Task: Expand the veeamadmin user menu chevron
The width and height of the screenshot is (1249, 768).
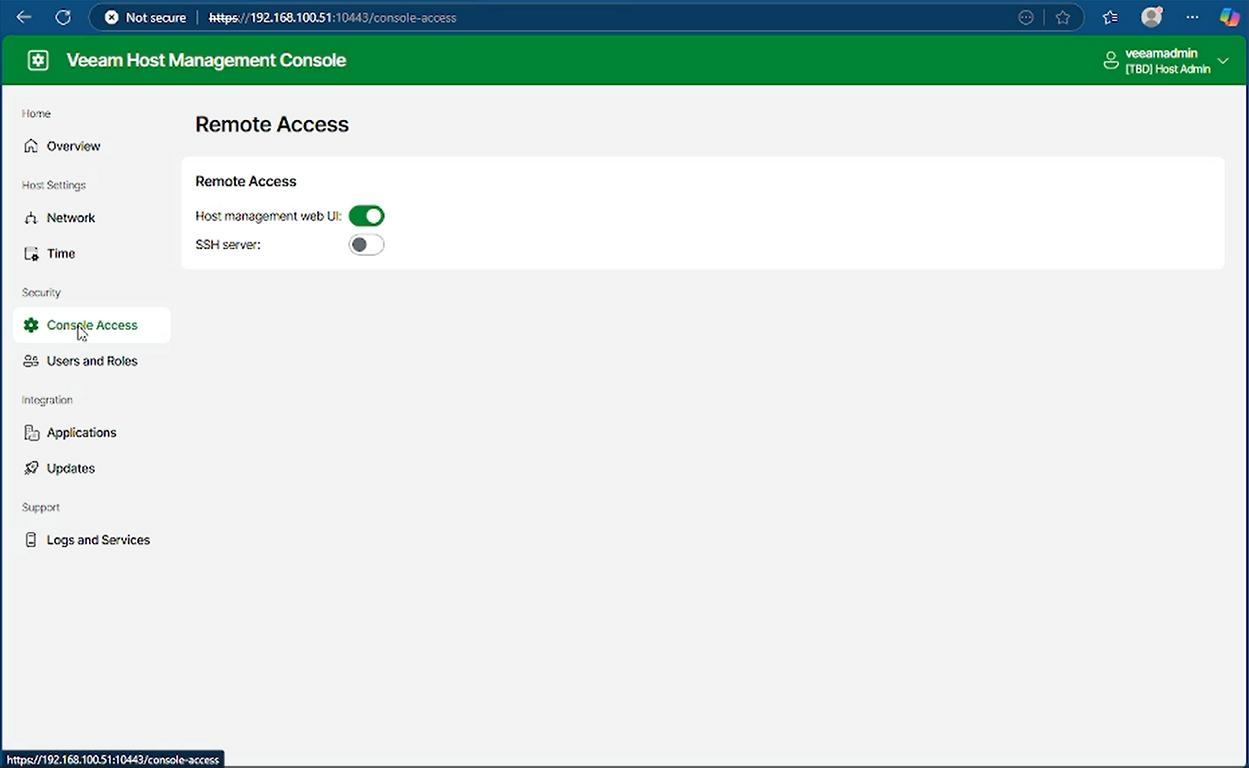Action: [x=1223, y=61]
